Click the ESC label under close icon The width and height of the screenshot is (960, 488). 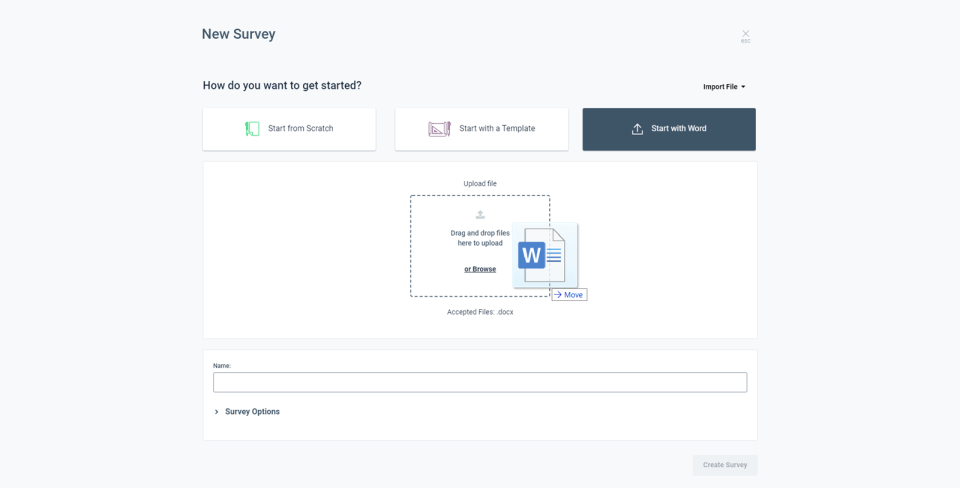(x=745, y=42)
